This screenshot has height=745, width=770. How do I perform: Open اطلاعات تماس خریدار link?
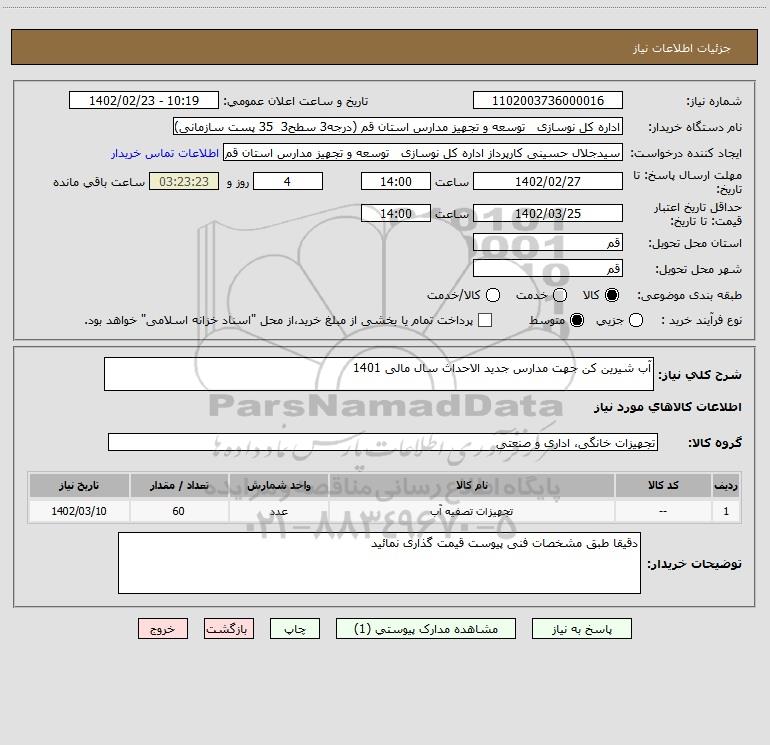(165, 153)
